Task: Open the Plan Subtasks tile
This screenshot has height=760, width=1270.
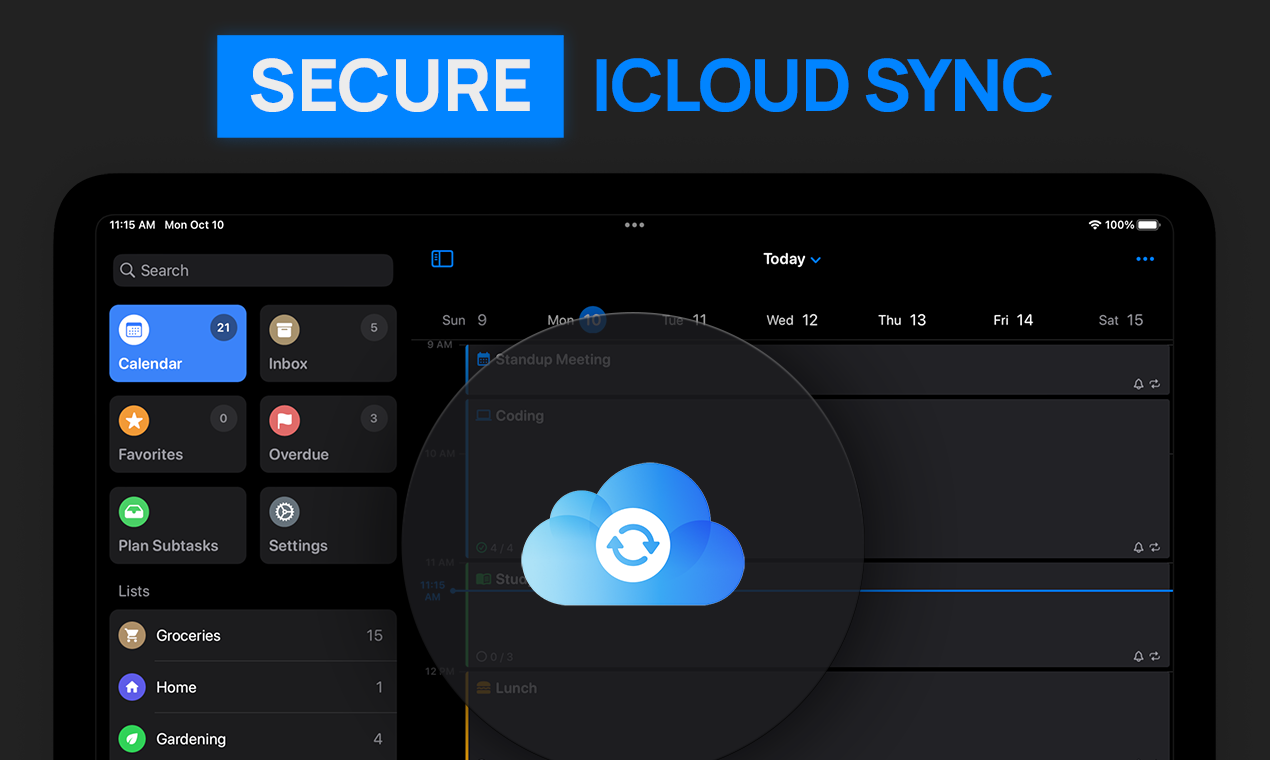Action: click(x=178, y=525)
